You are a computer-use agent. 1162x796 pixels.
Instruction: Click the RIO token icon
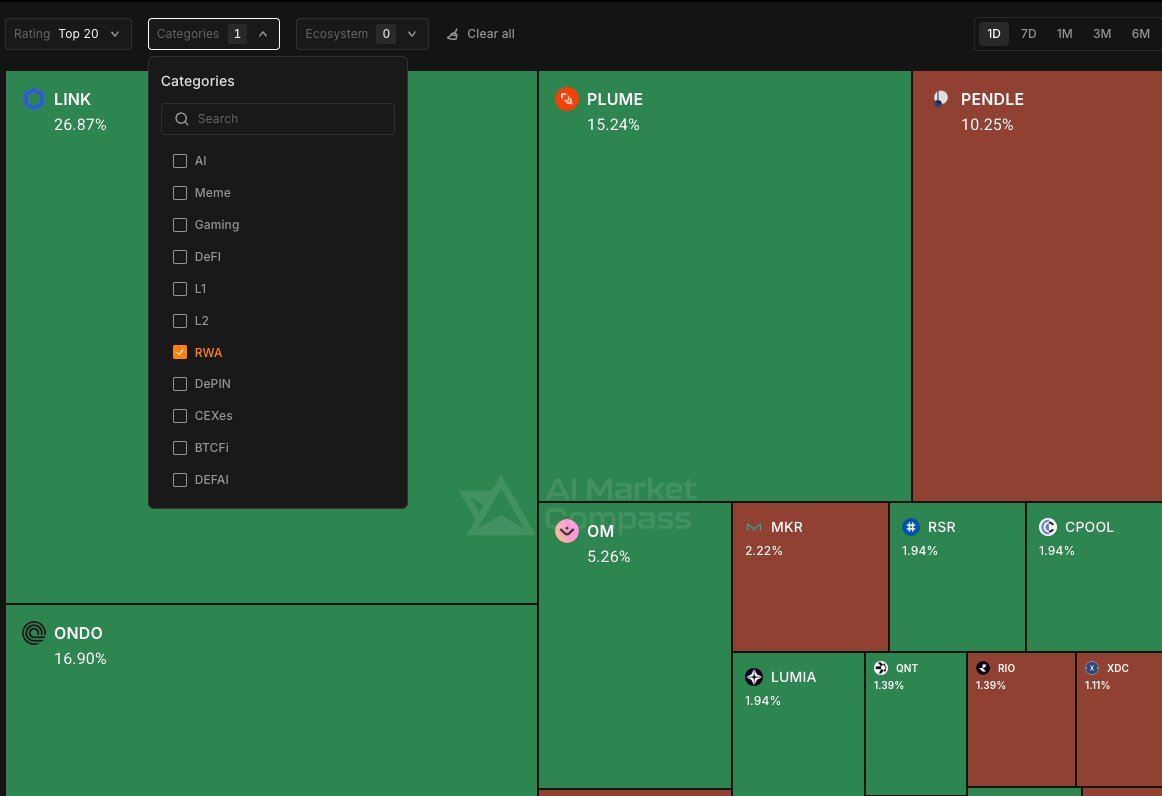[983, 668]
